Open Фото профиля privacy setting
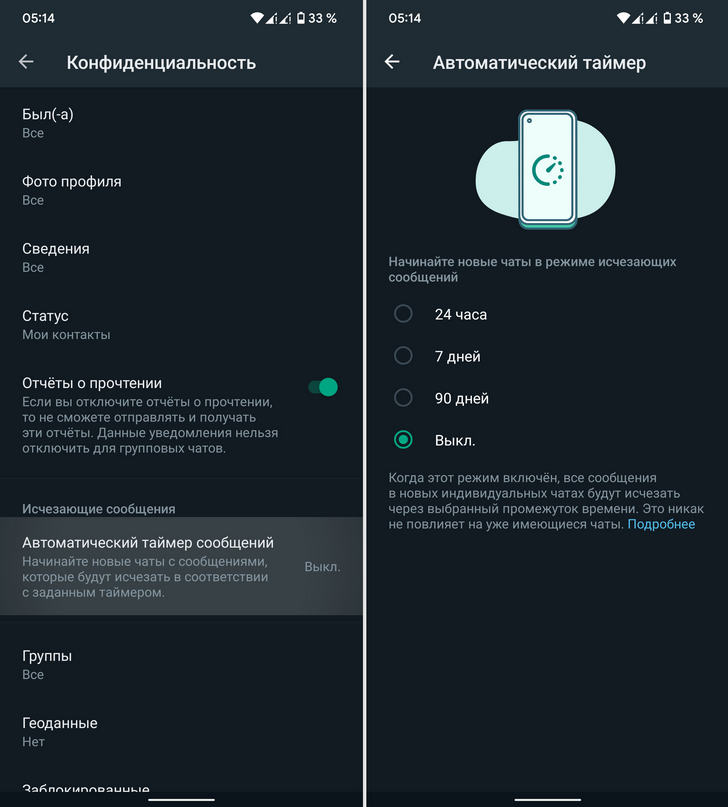Screen dimensions: 728x807 tap(182, 190)
